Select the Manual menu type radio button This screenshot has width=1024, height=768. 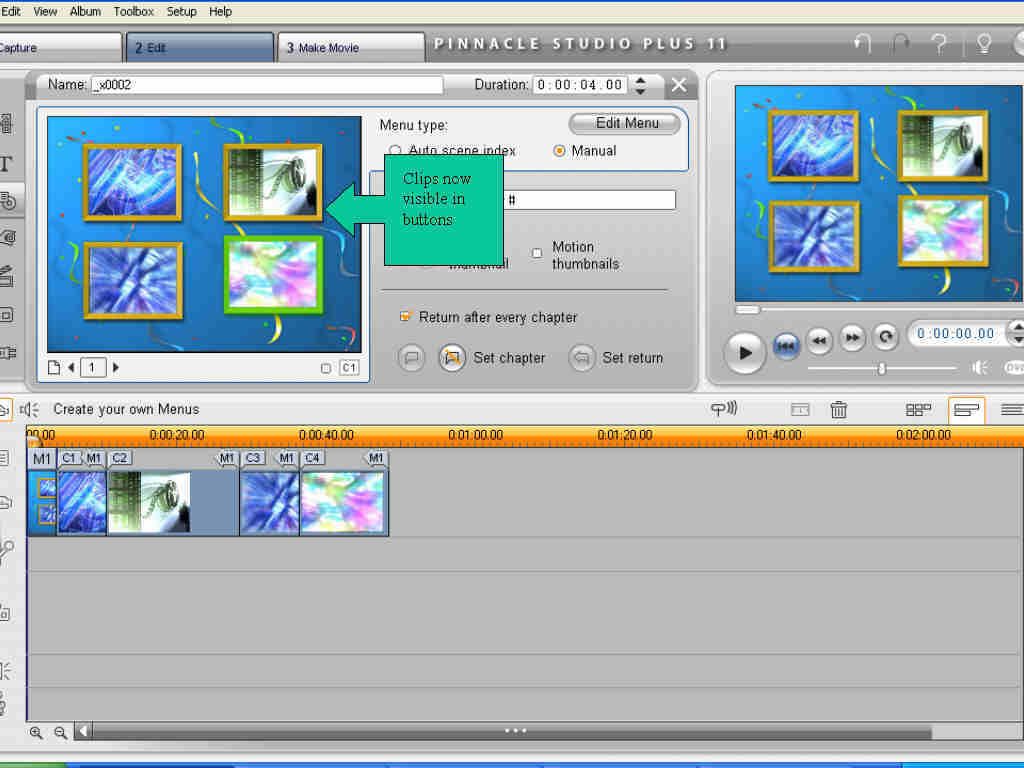point(559,150)
